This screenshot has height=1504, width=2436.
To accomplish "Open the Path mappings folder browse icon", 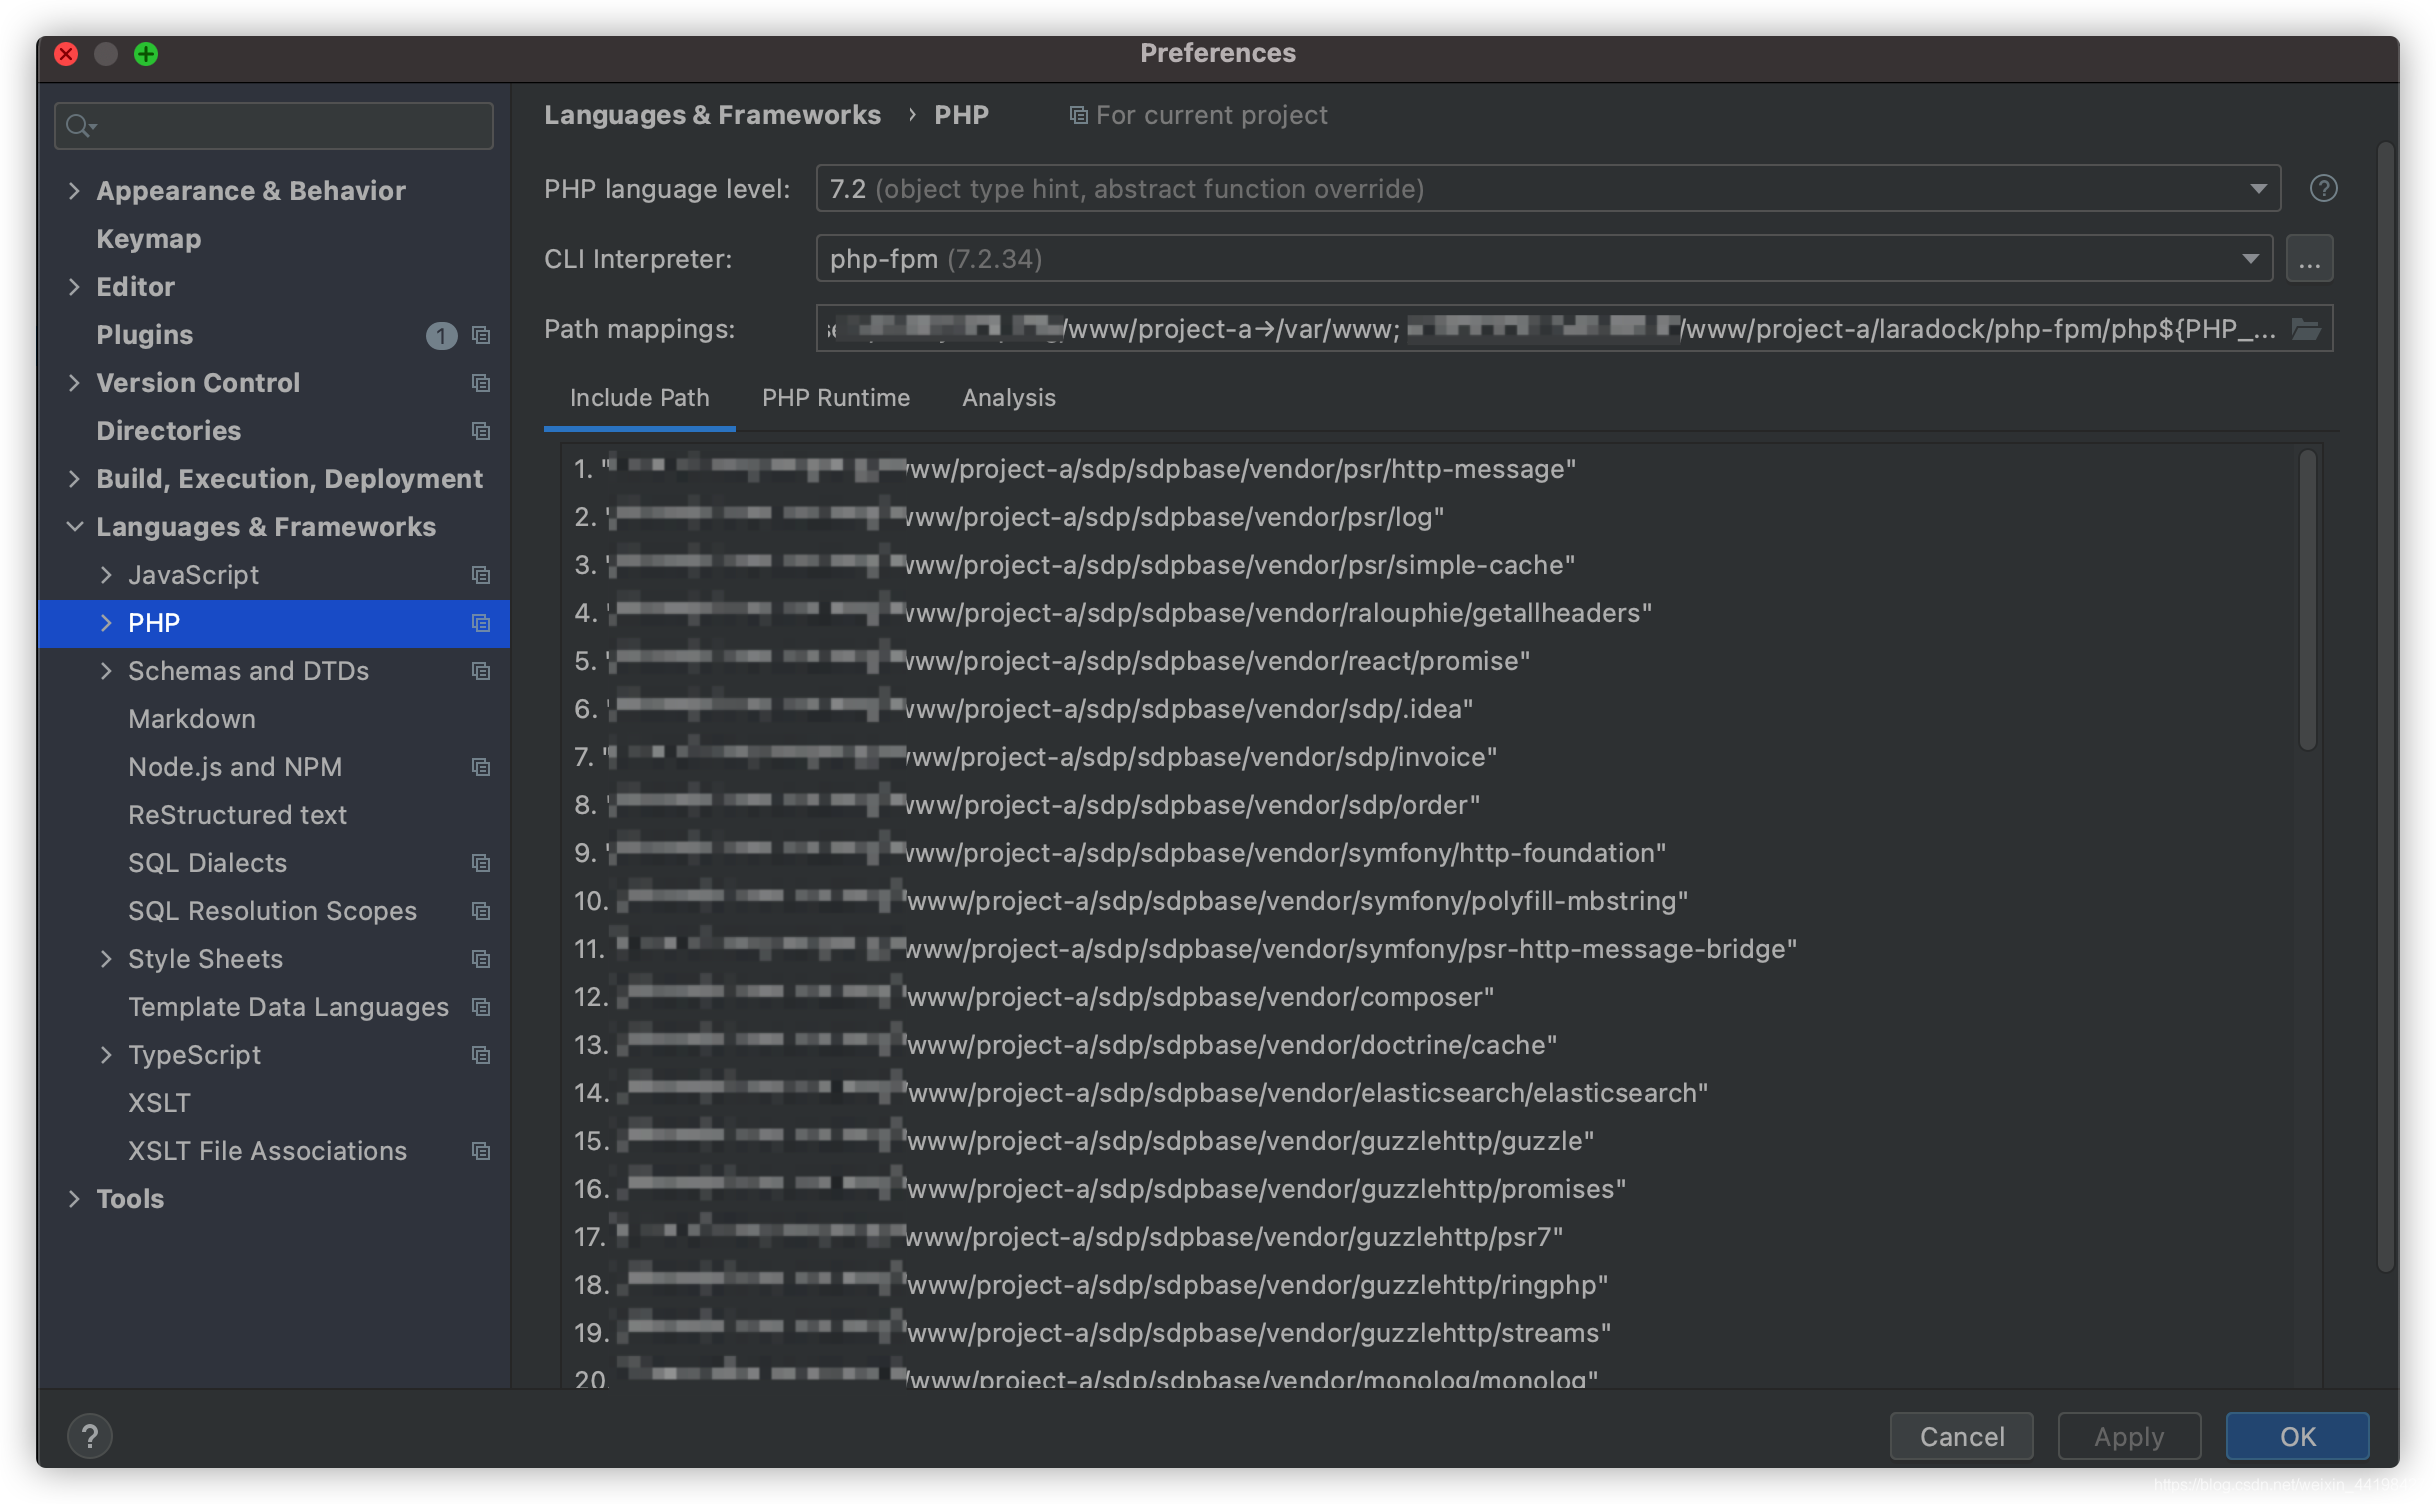I will click(2306, 329).
